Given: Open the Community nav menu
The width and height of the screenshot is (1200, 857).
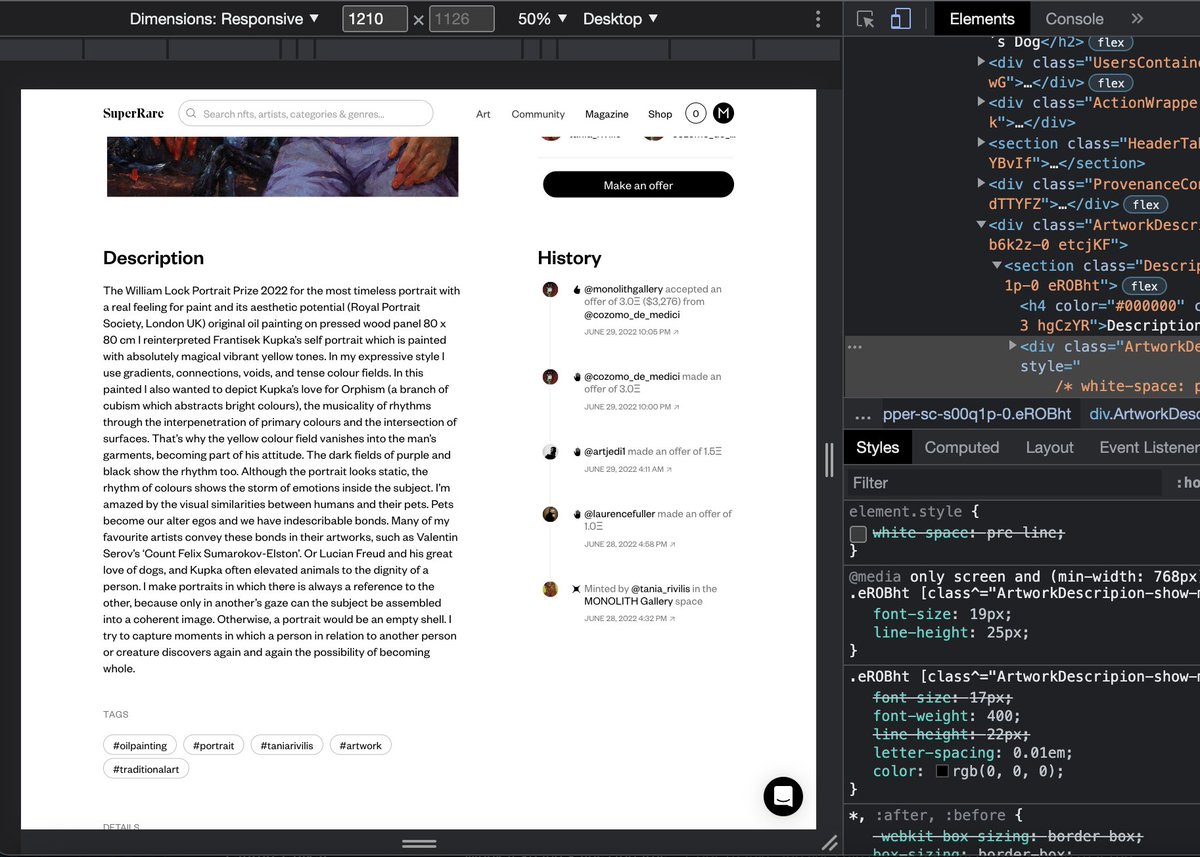Looking at the screenshot, I should pos(538,114).
